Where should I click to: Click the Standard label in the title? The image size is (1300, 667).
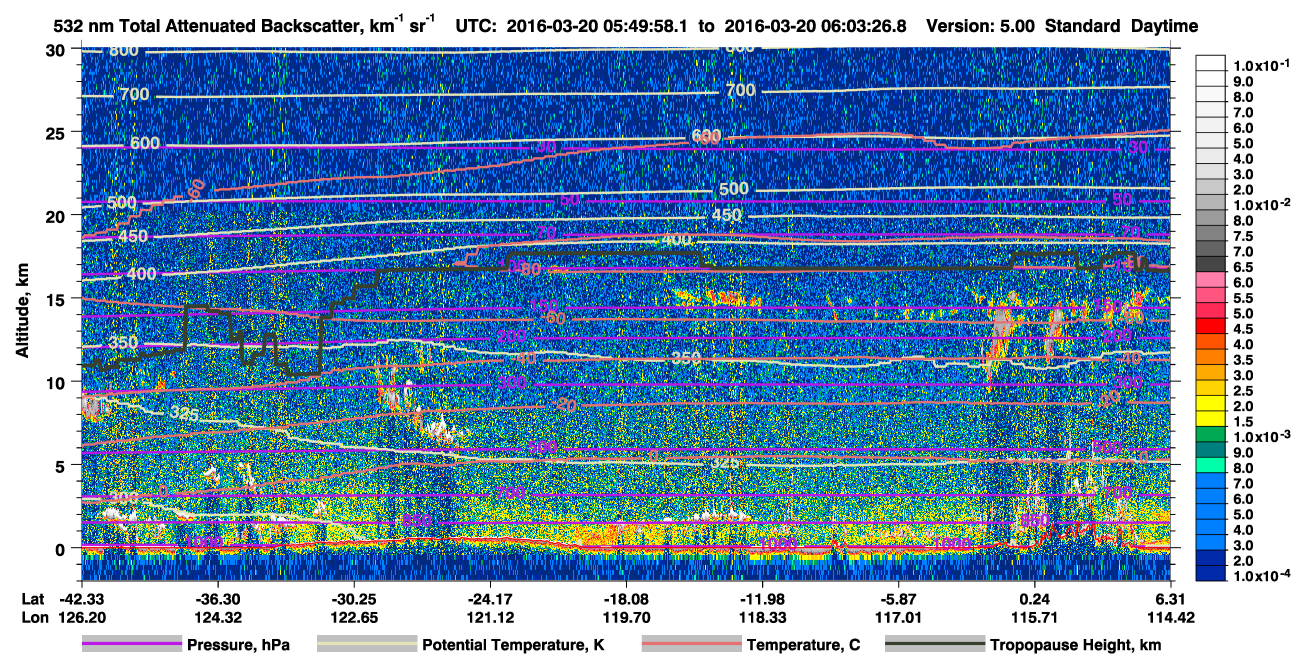[x=1083, y=26]
